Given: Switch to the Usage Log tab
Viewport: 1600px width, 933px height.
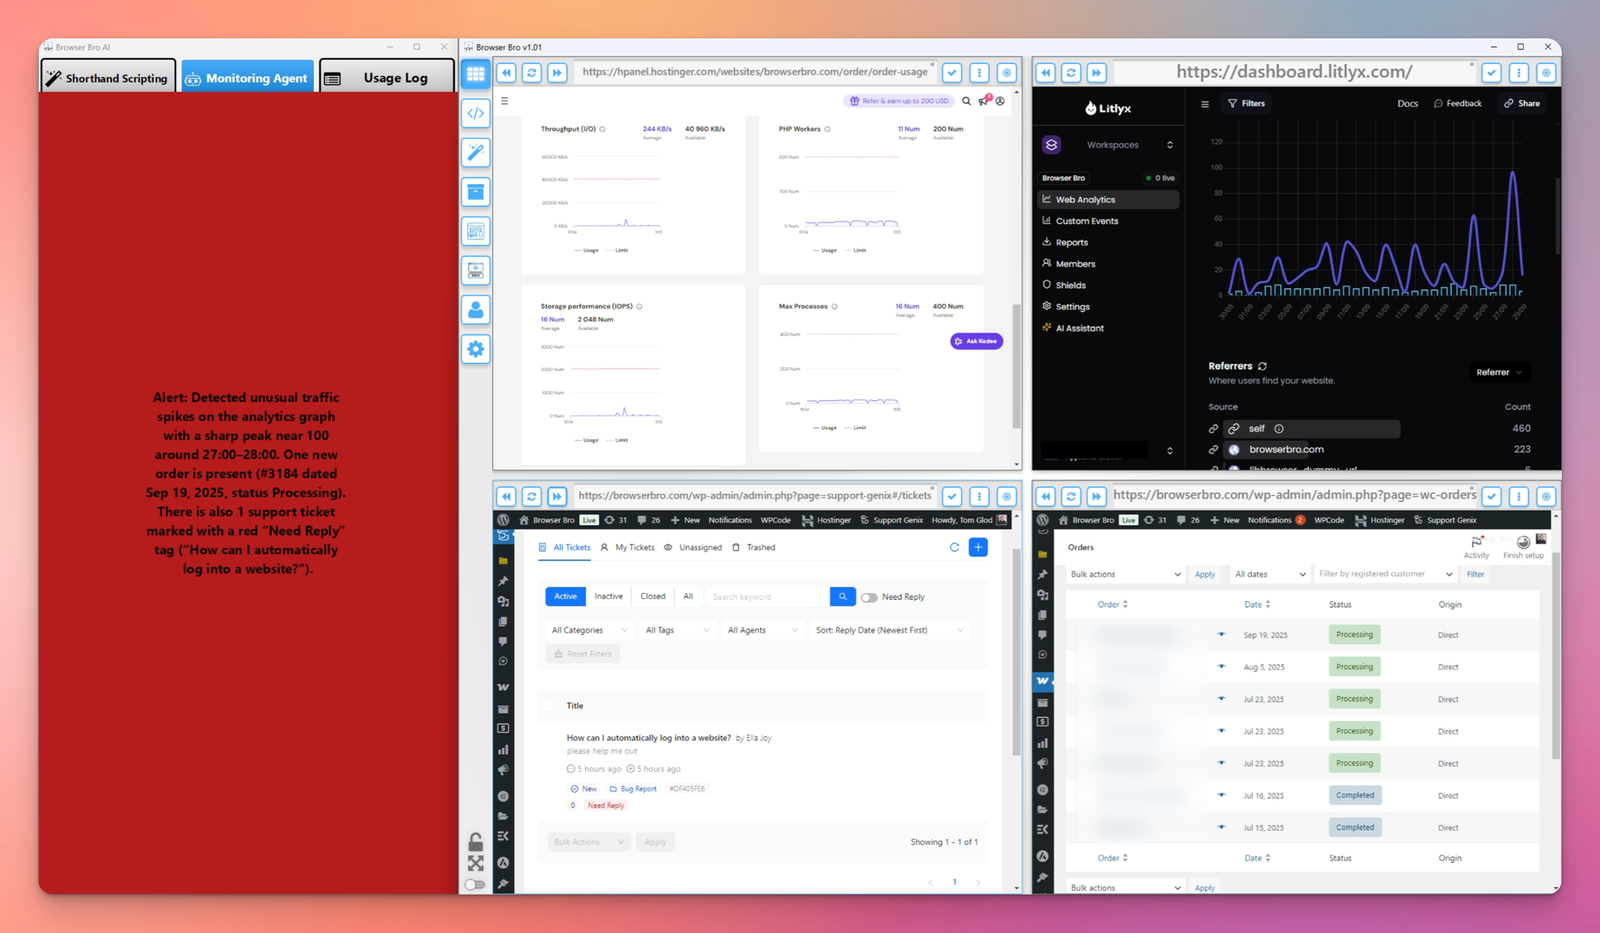Looking at the screenshot, I should pyautogui.click(x=386, y=78).
